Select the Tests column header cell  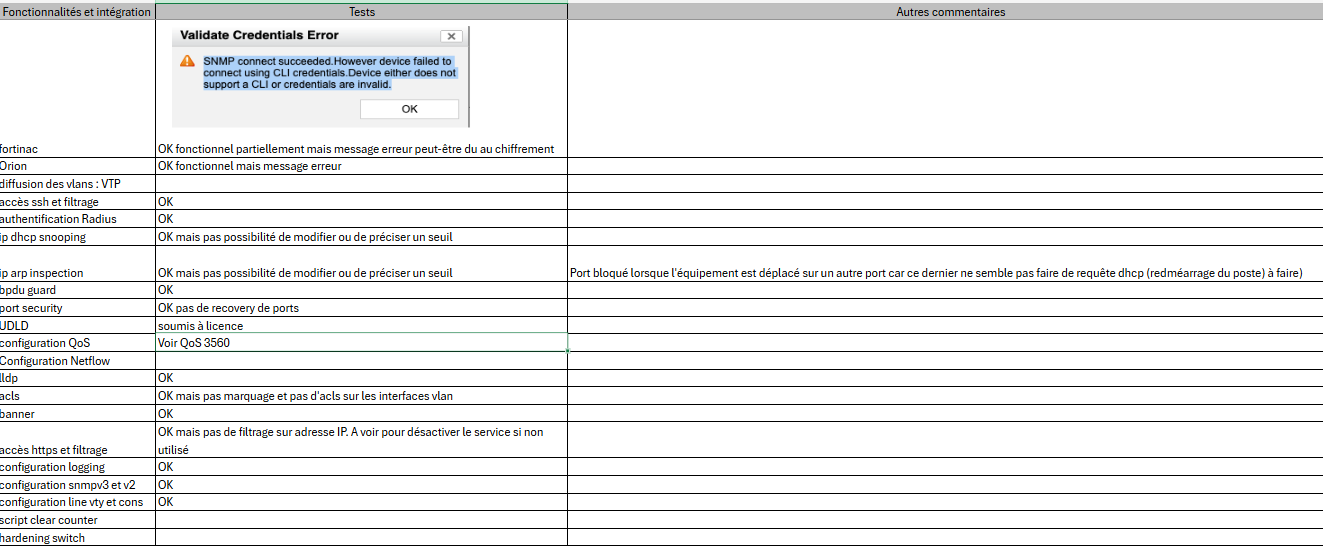tap(361, 12)
